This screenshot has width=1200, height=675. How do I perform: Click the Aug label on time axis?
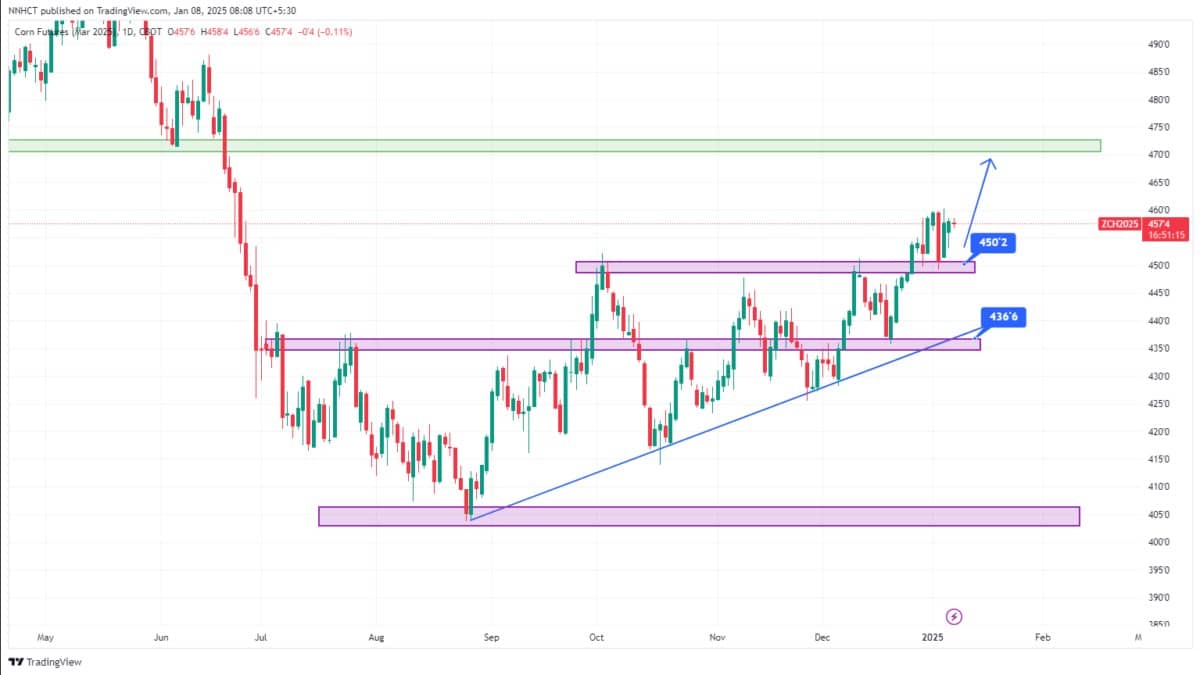tap(376, 636)
